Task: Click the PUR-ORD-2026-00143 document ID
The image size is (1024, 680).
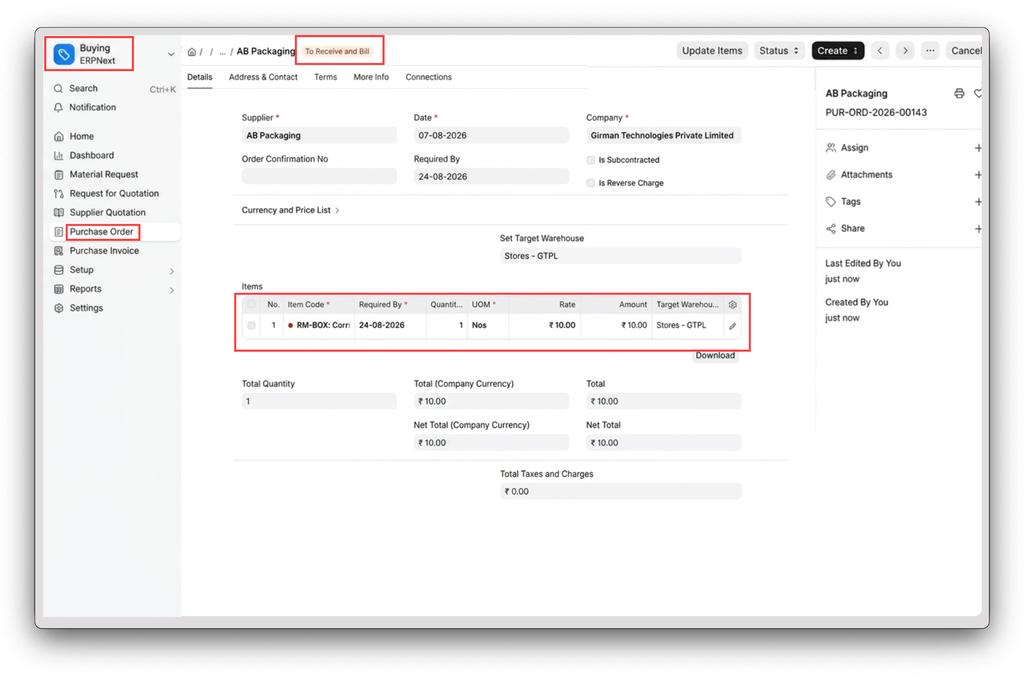Action: (876, 112)
